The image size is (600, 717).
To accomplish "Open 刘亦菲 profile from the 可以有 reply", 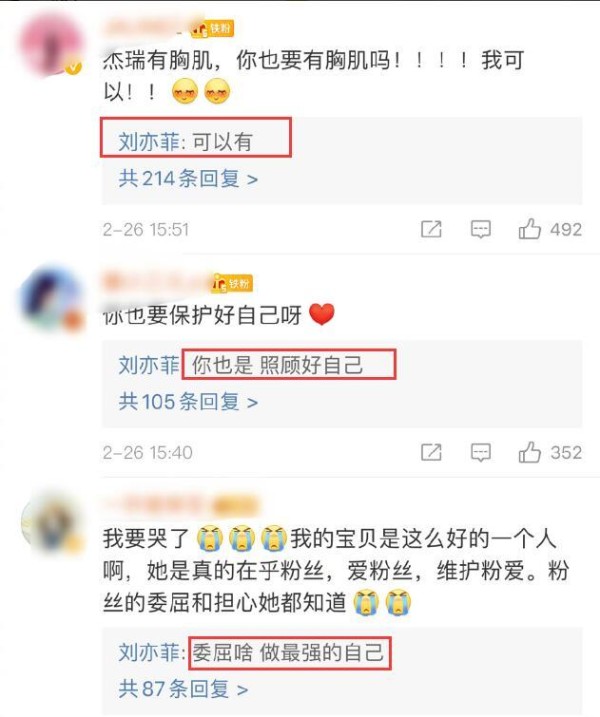I will click(149, 141).
